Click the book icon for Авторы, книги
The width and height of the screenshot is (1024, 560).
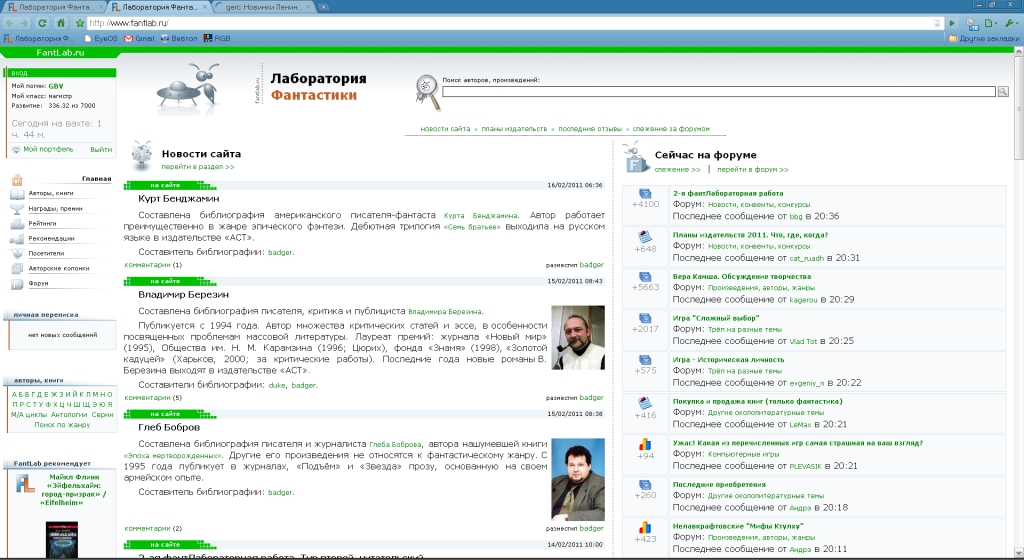[x=18, y=193]
